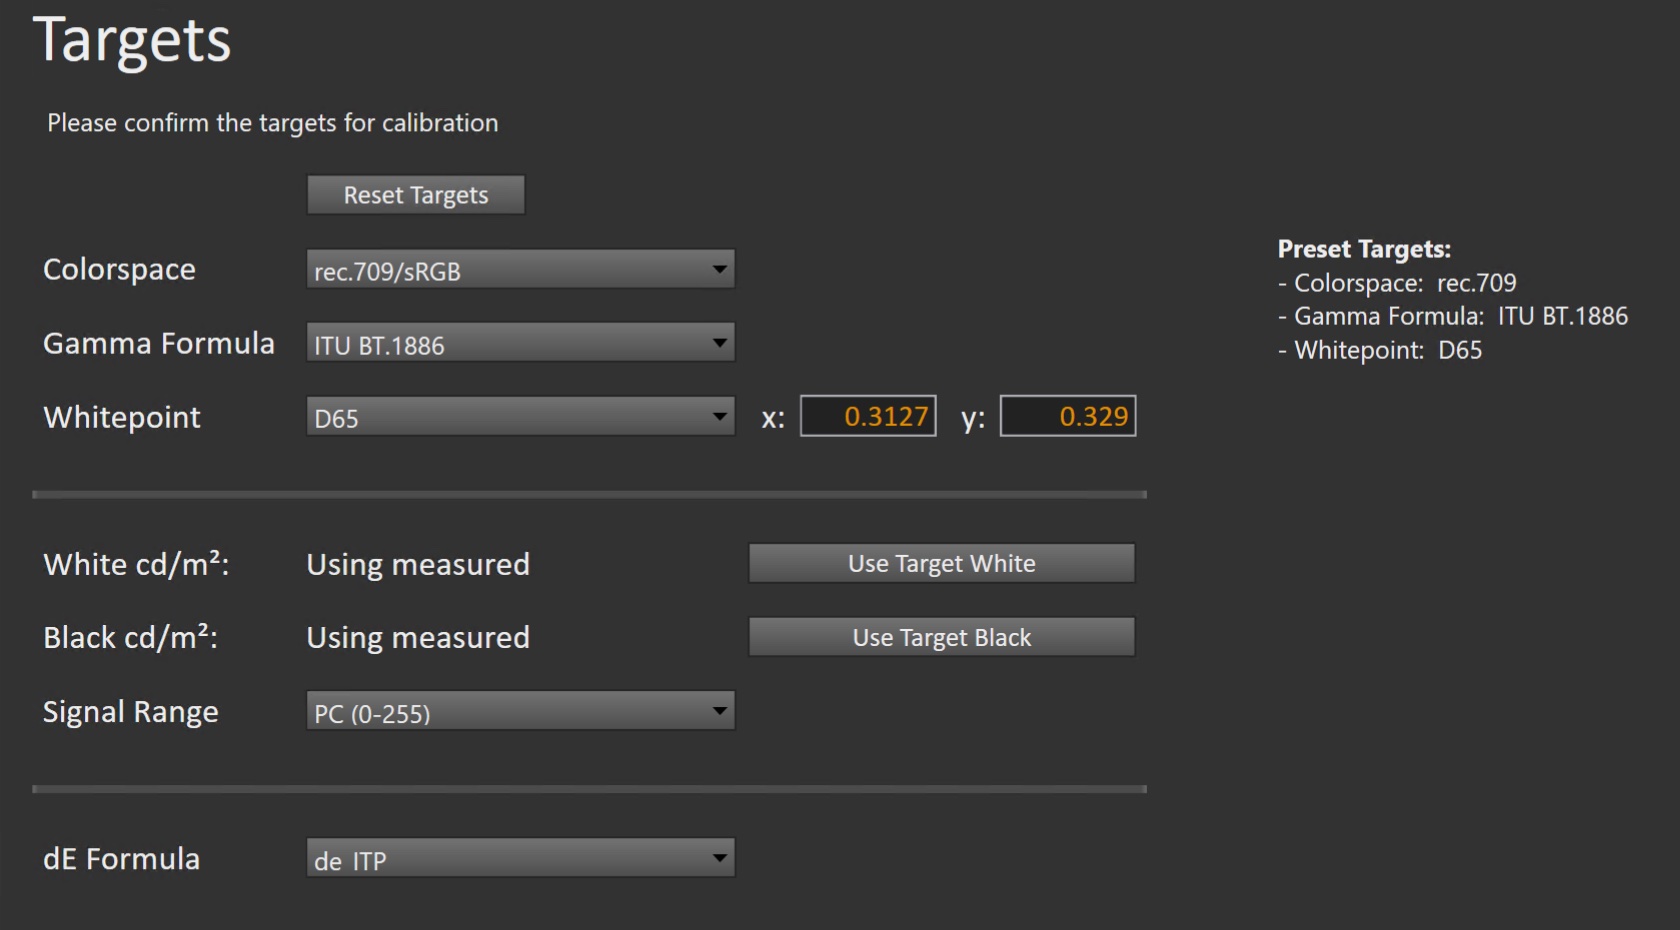Image resolution: width=1680 pixels, height=930 pixels.
Task: Click the calibration targets confirmation message
Action: pos(272,123)
